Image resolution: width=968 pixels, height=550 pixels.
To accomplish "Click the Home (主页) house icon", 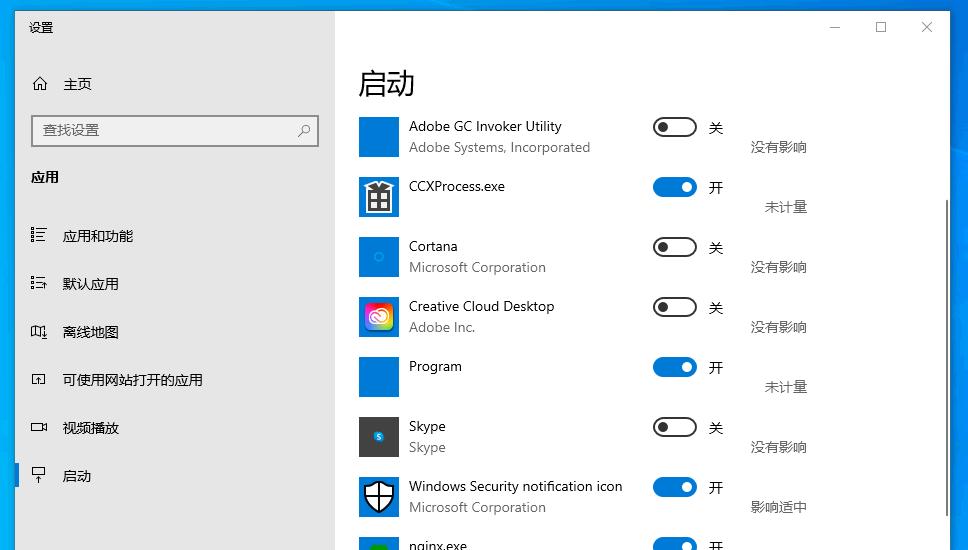I will pos(40,84).
